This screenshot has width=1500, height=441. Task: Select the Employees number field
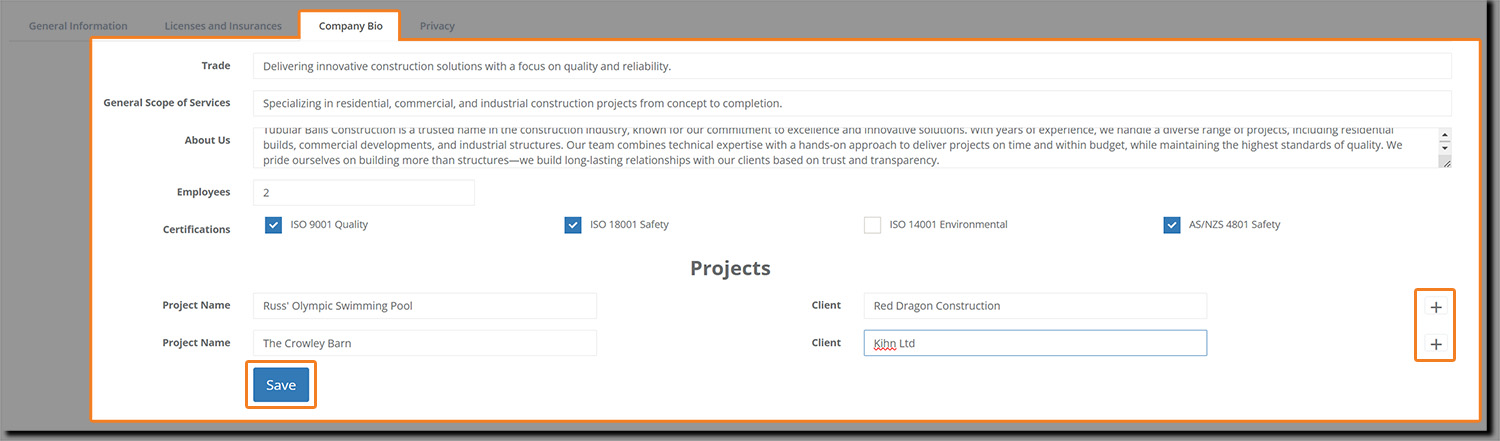(x=363, y=192)
